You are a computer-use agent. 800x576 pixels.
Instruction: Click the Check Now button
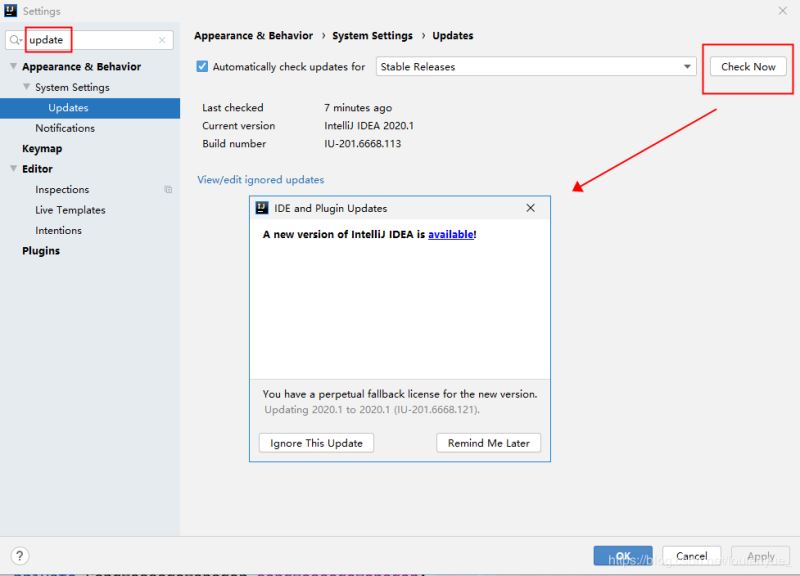[x=748, y=66]
